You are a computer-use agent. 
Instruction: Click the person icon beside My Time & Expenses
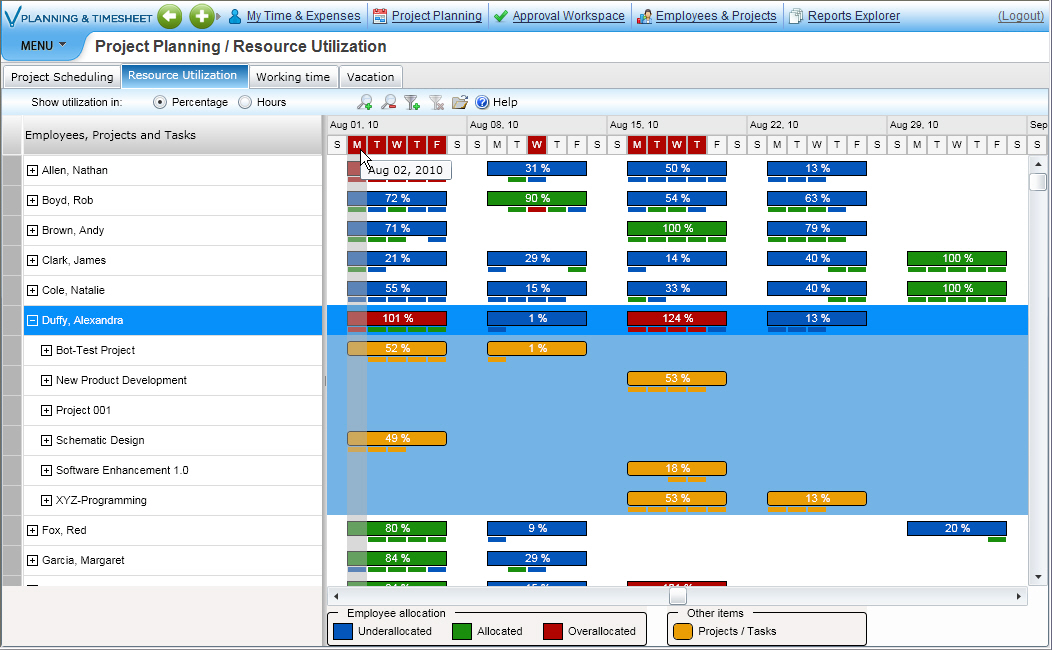[x=235, y=16]
